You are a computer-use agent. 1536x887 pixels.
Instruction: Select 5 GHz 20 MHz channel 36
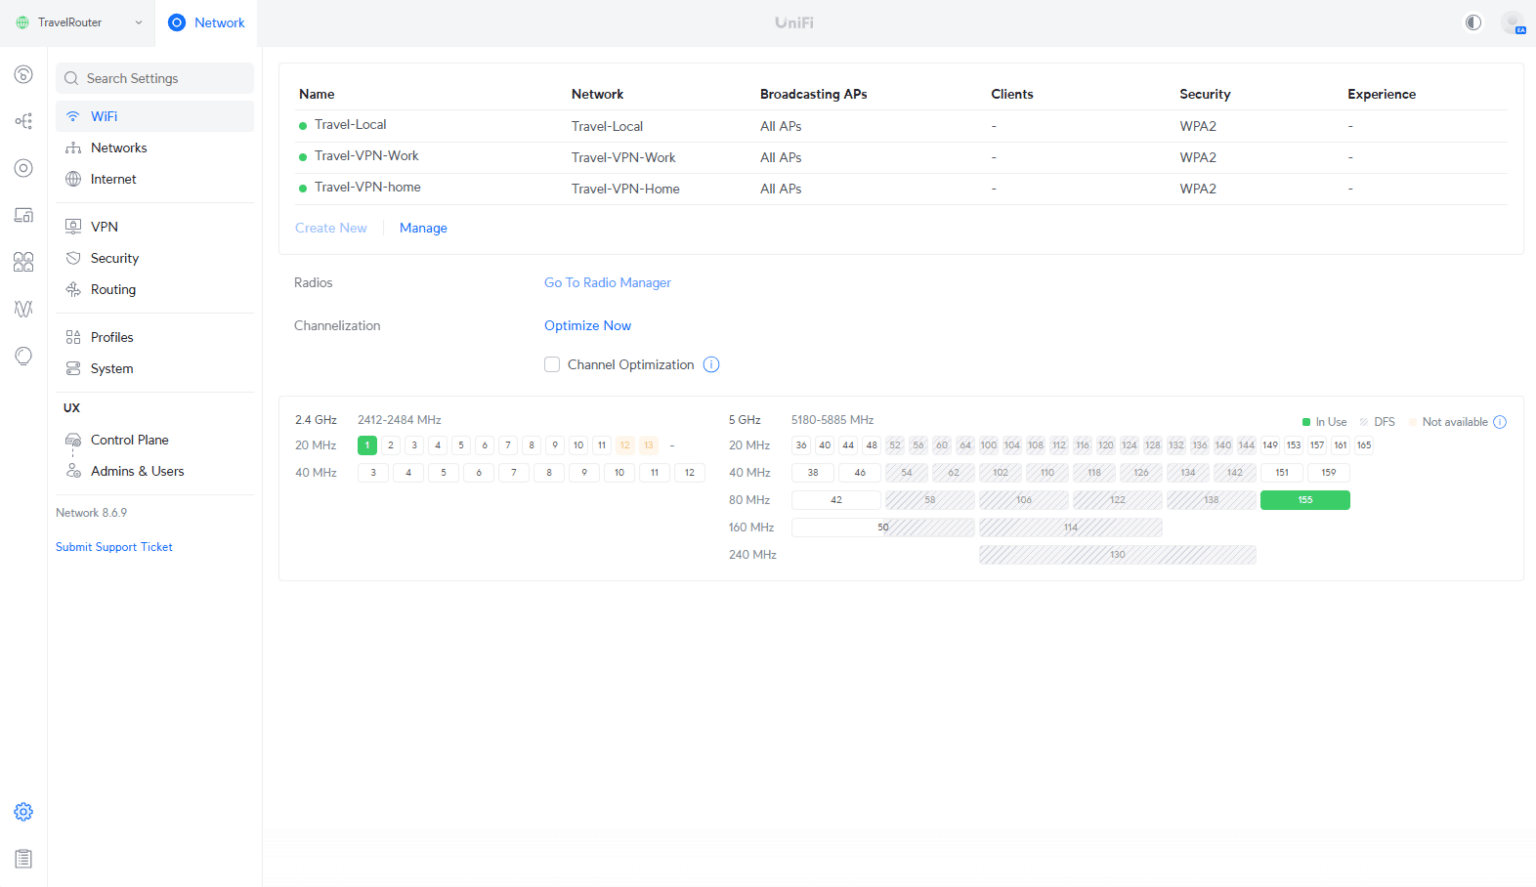pyautogui.click(x=801, y=445)
